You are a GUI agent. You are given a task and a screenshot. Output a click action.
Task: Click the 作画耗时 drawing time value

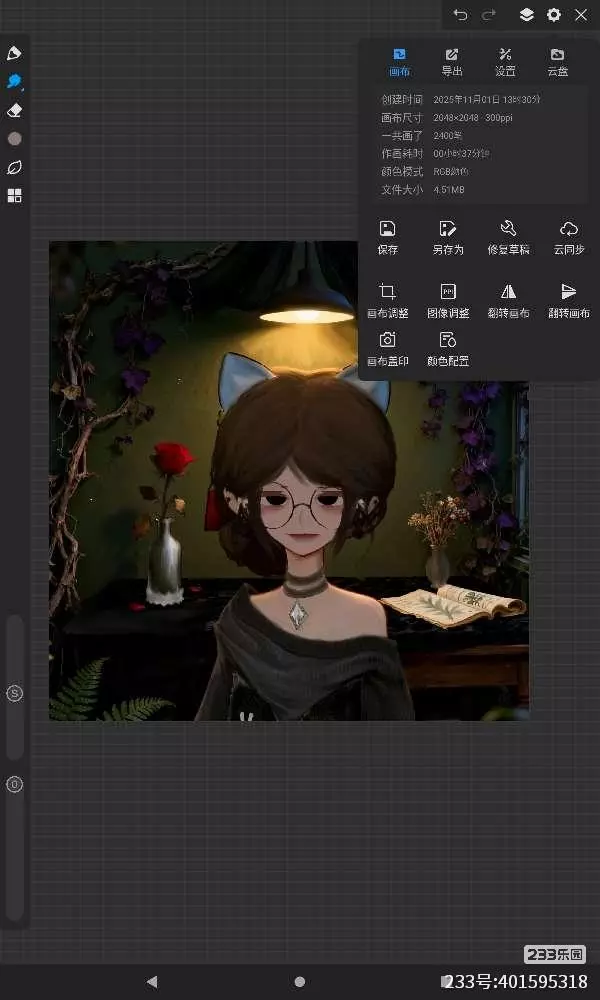[462, 154]
